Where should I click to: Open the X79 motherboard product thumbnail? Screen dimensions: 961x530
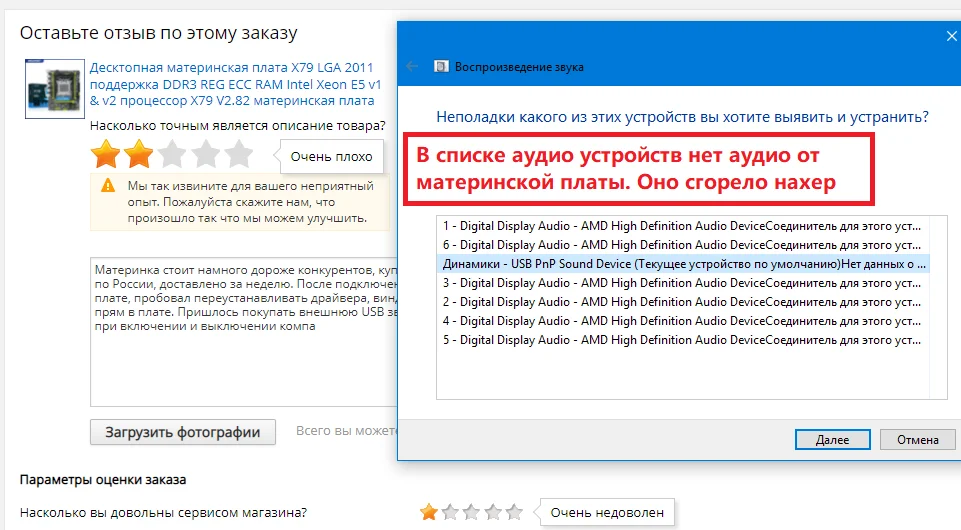55,89
